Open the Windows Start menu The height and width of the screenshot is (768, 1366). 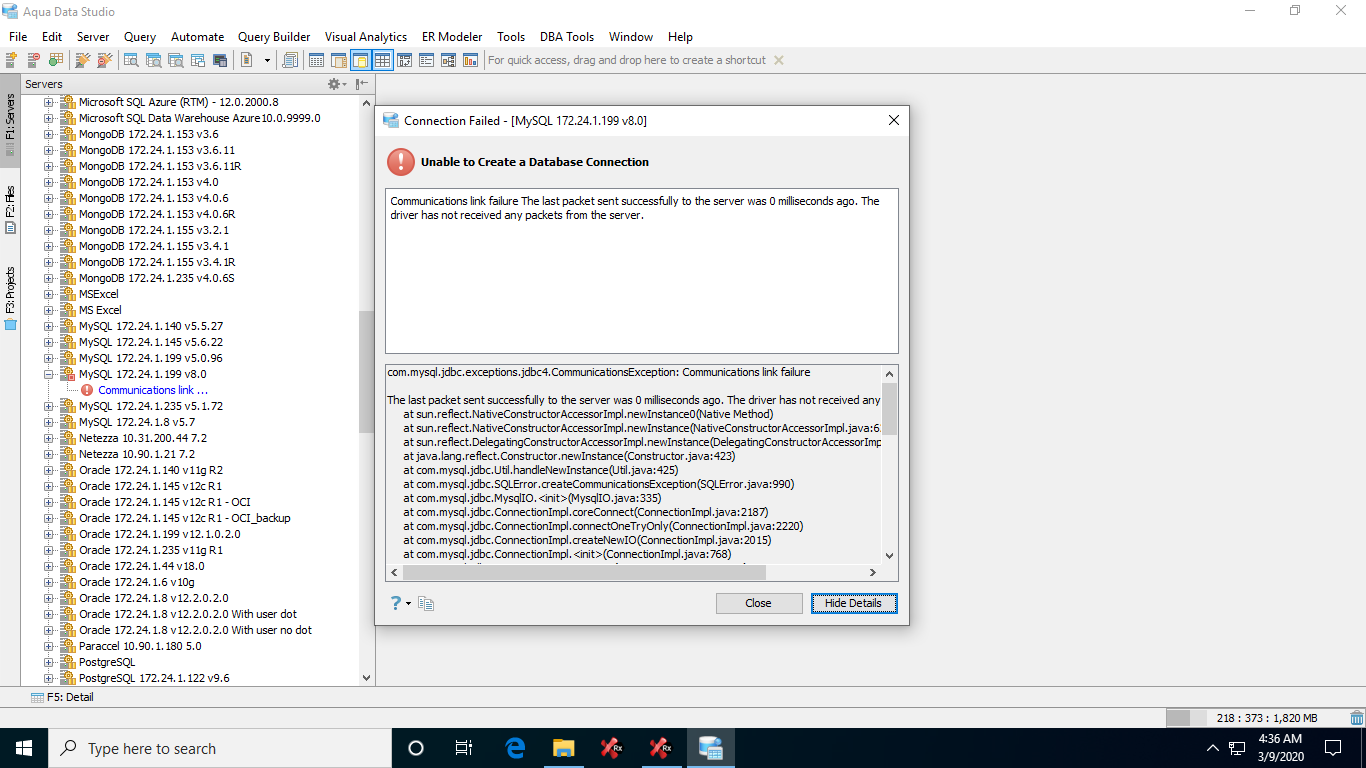pyautogui.click(x=24, y=748)
